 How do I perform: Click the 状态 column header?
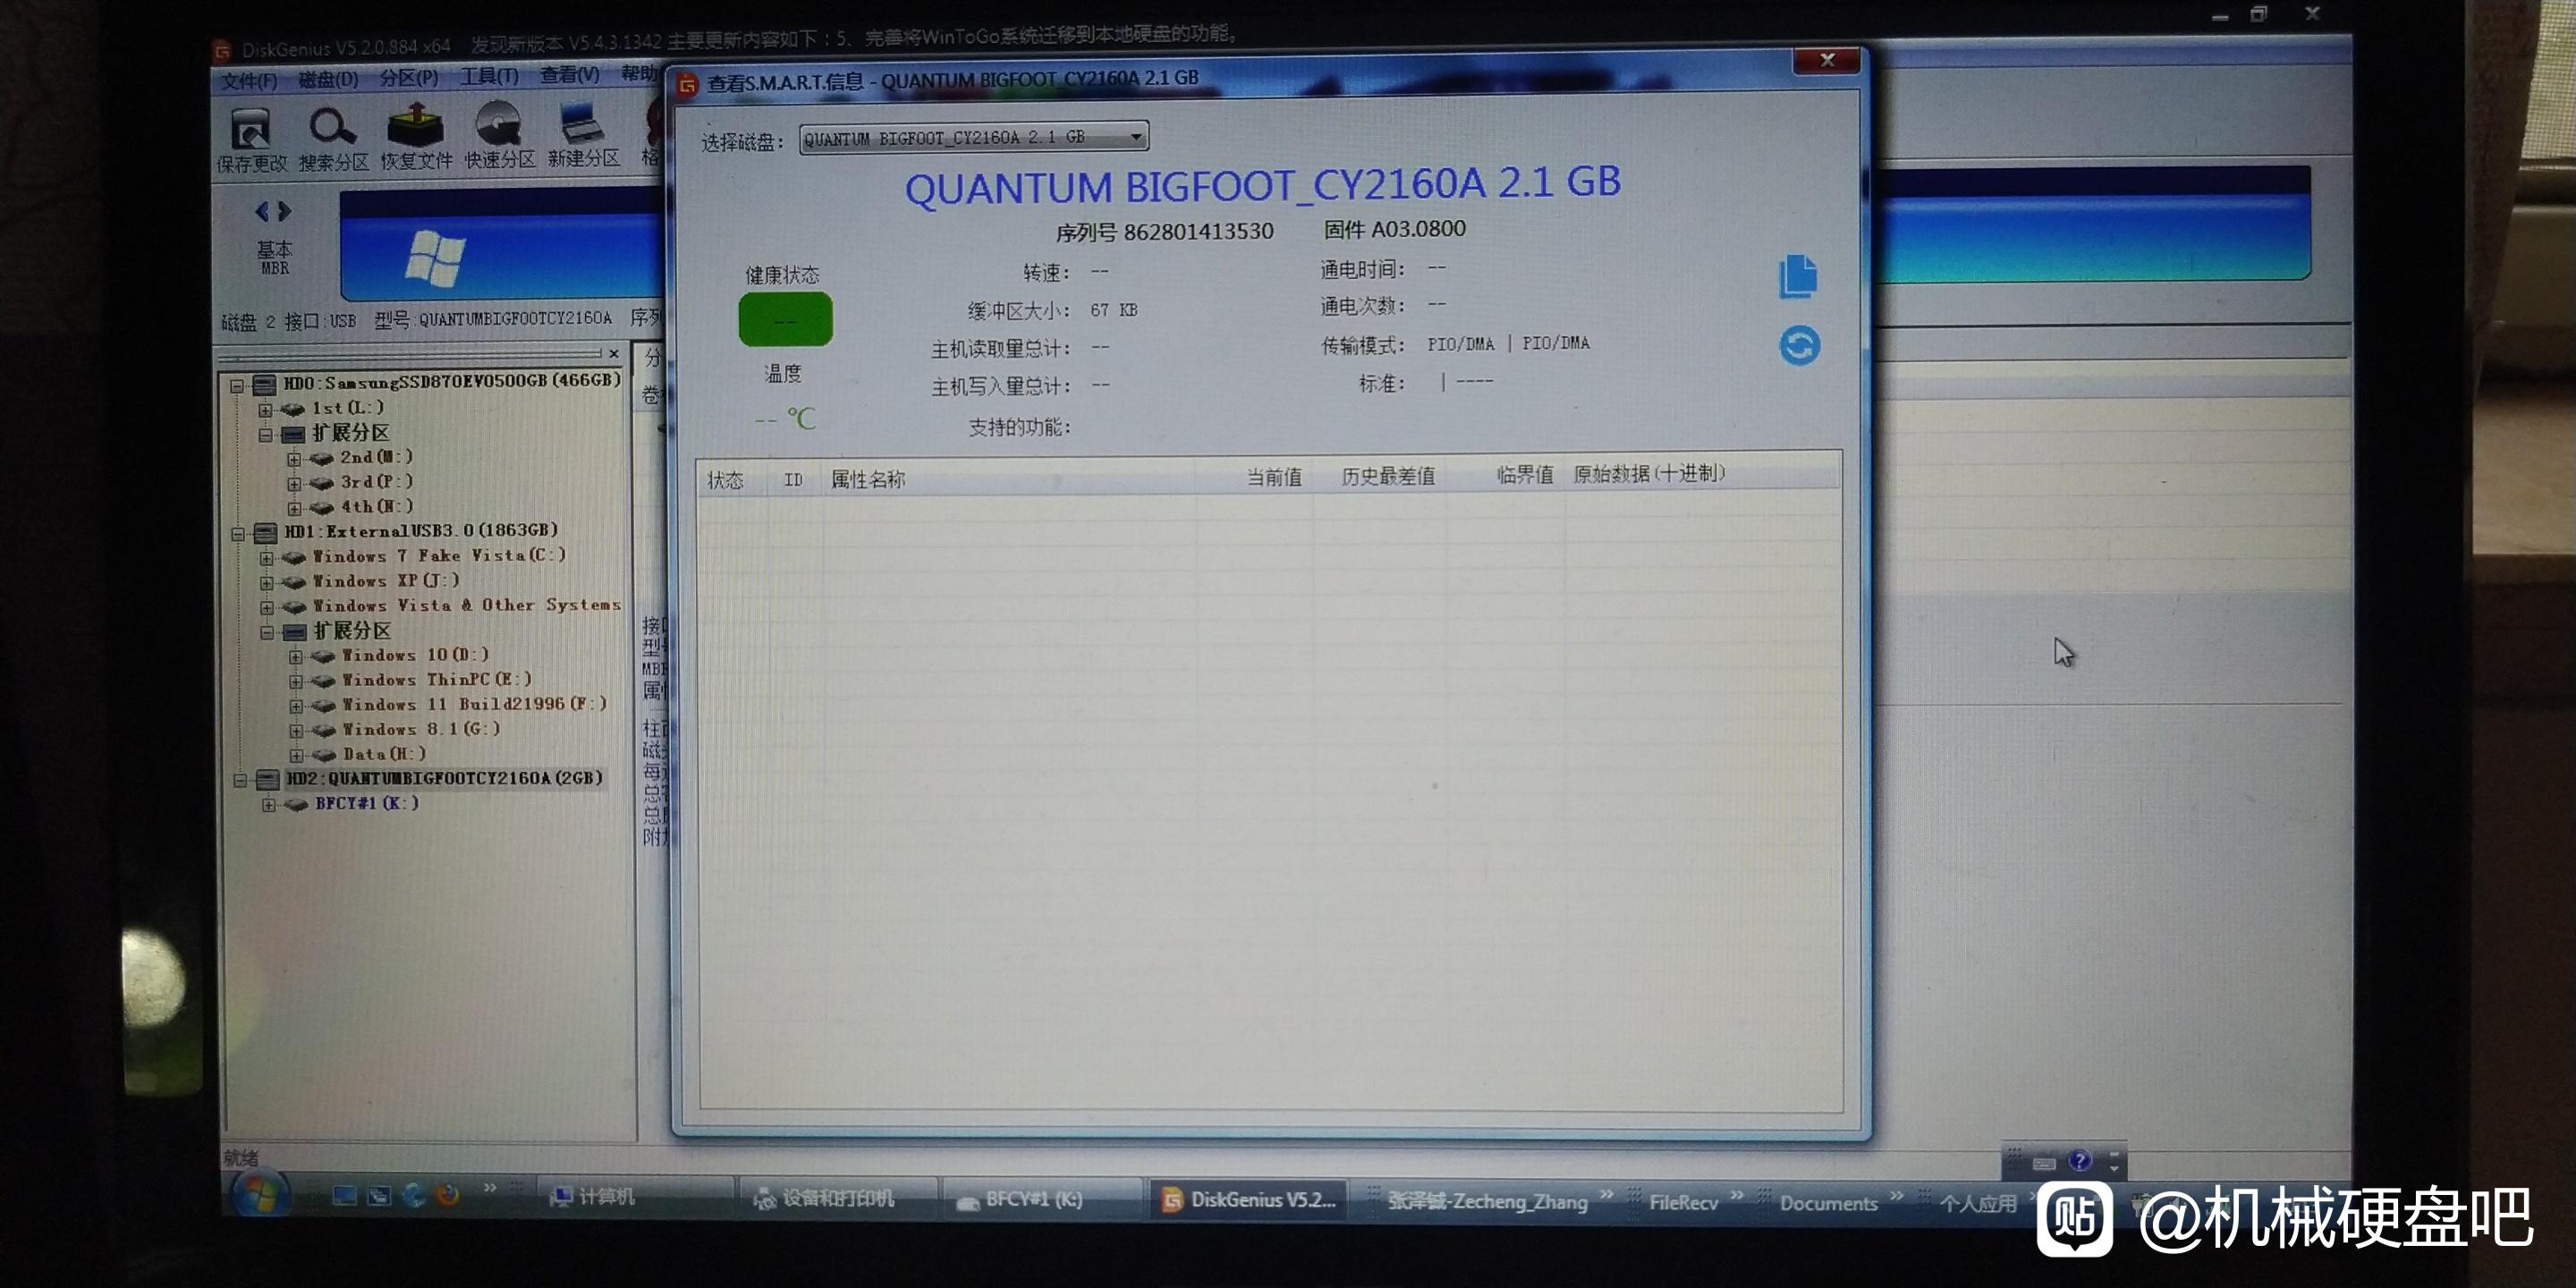(726, 482)
